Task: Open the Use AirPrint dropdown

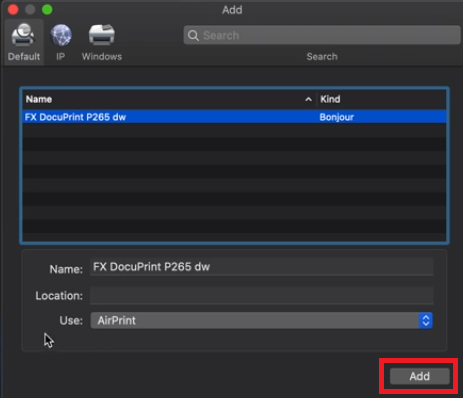Action: (x=262, y=320)
